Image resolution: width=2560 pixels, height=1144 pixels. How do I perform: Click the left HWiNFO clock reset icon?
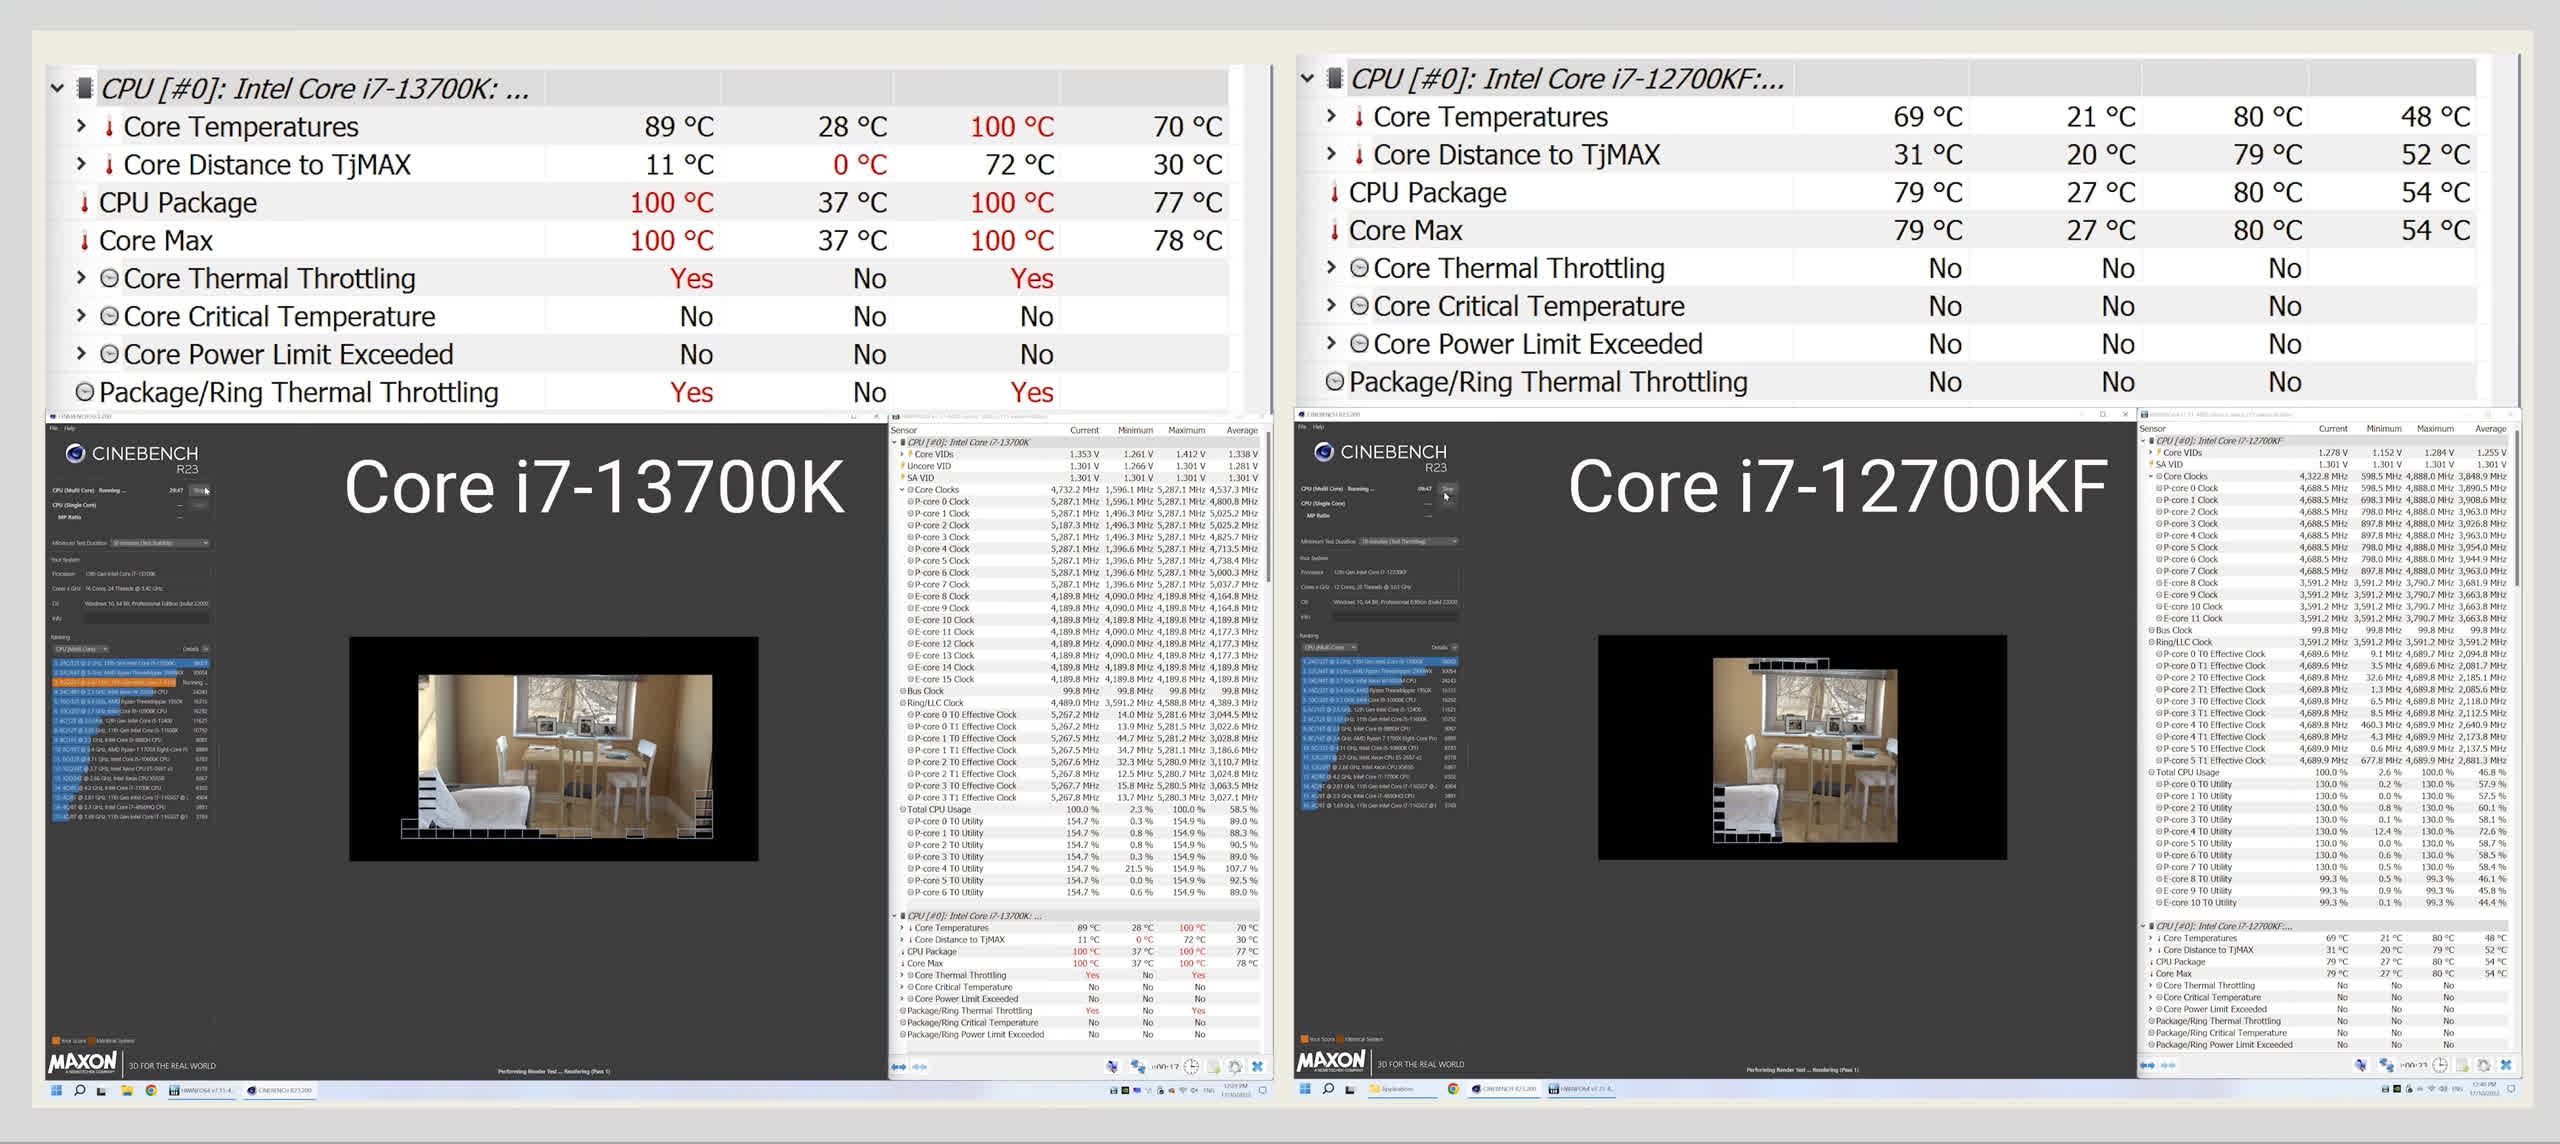pos(1191,1067)
